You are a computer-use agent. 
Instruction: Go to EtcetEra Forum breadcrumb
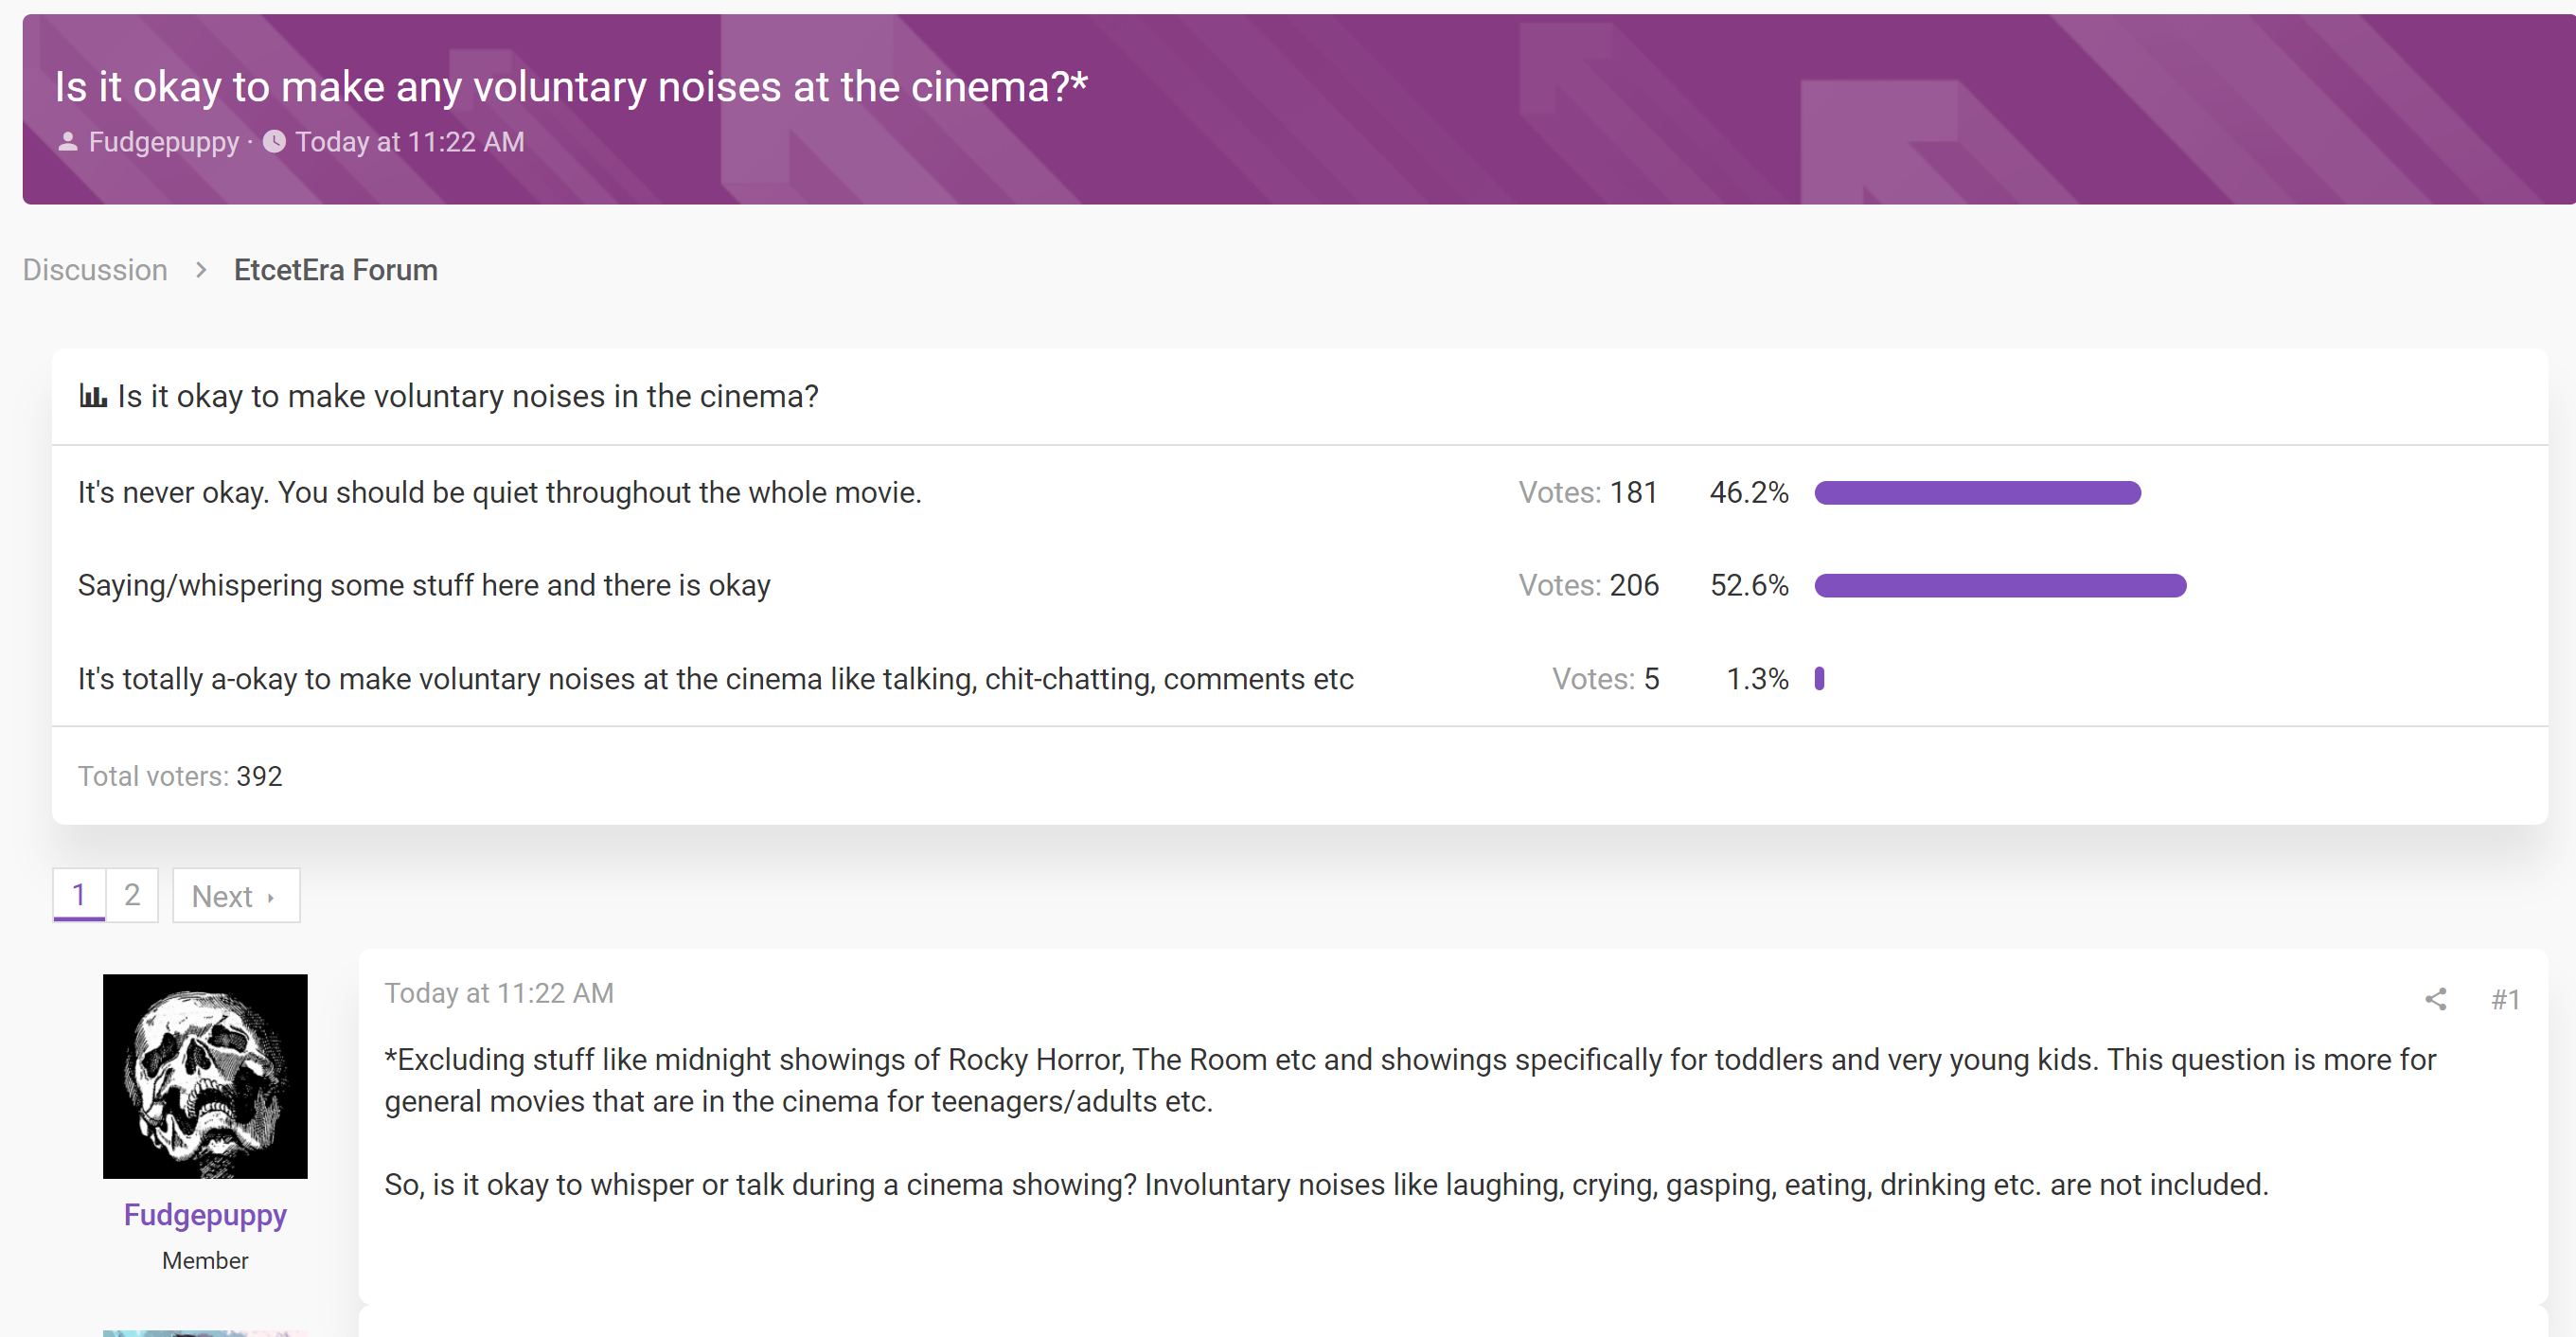pos(336,270)
